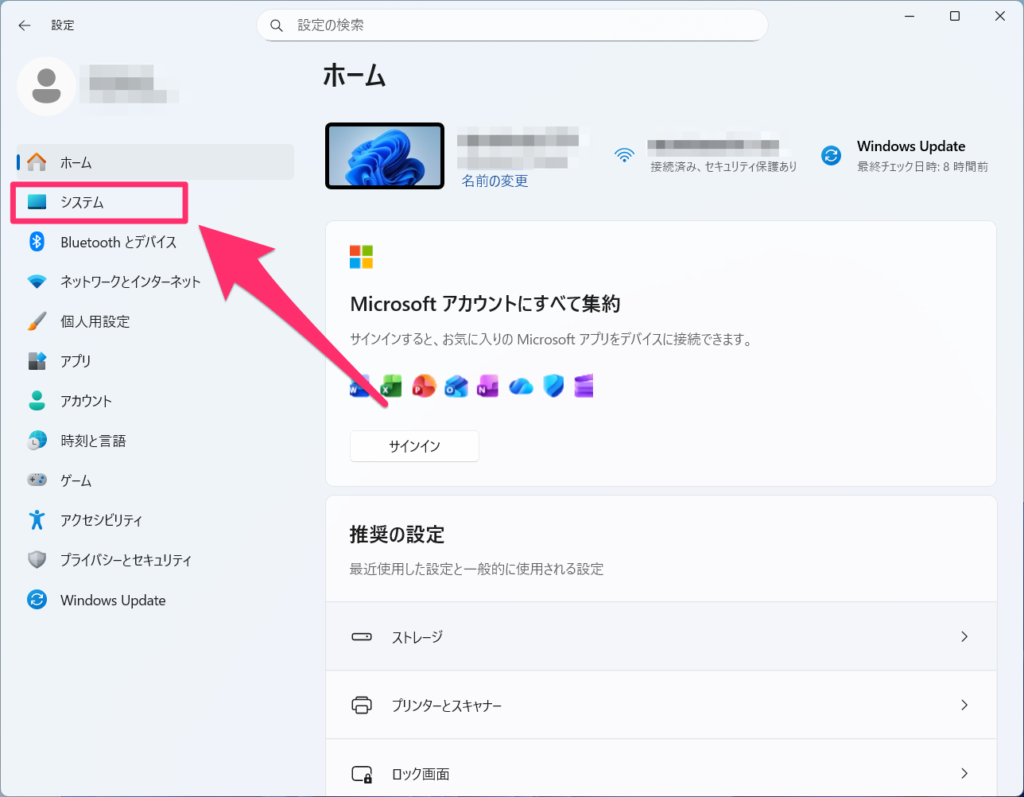Select システム in the sidebar
The image size is (1024, 797).
pos(82,202)
